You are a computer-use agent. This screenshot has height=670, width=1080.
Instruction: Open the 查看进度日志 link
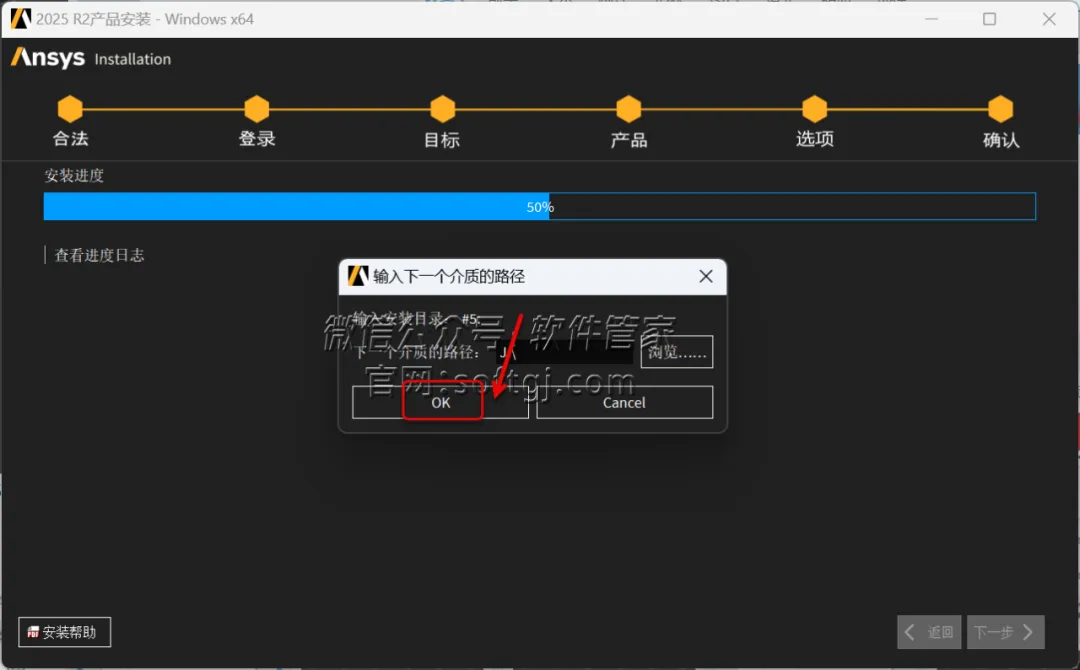tap(99, 255)
